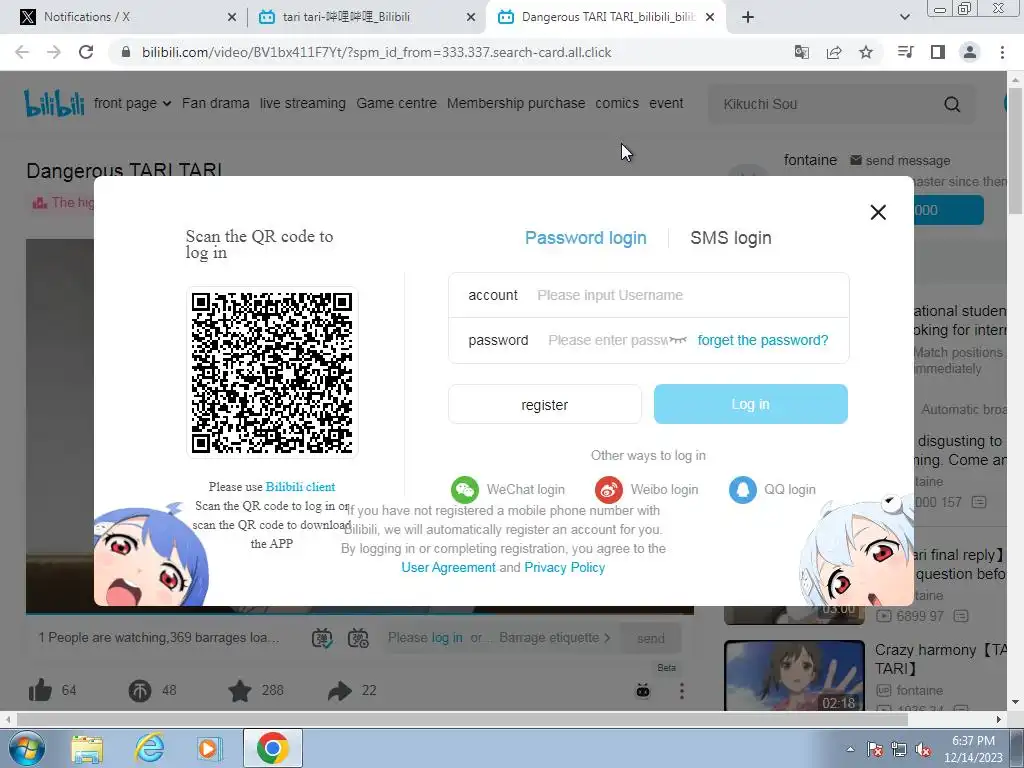Click the 'log in' link in barrage bar
The image size is (1024, 768).
pos(447,637)
